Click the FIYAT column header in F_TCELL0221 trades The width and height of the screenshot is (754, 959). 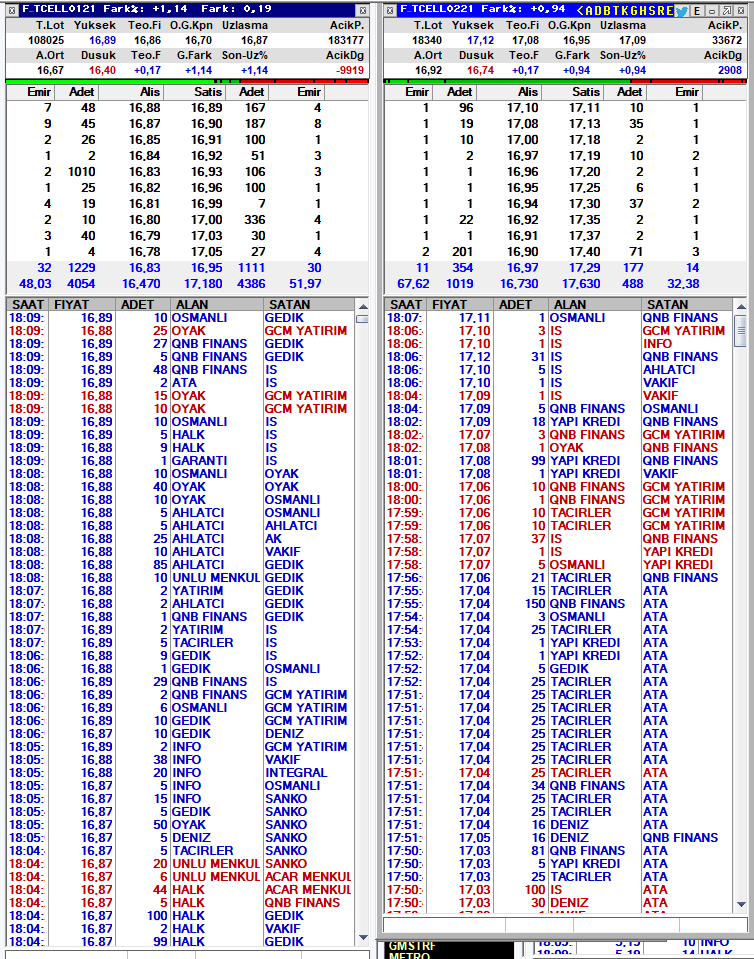click(449, 305)
